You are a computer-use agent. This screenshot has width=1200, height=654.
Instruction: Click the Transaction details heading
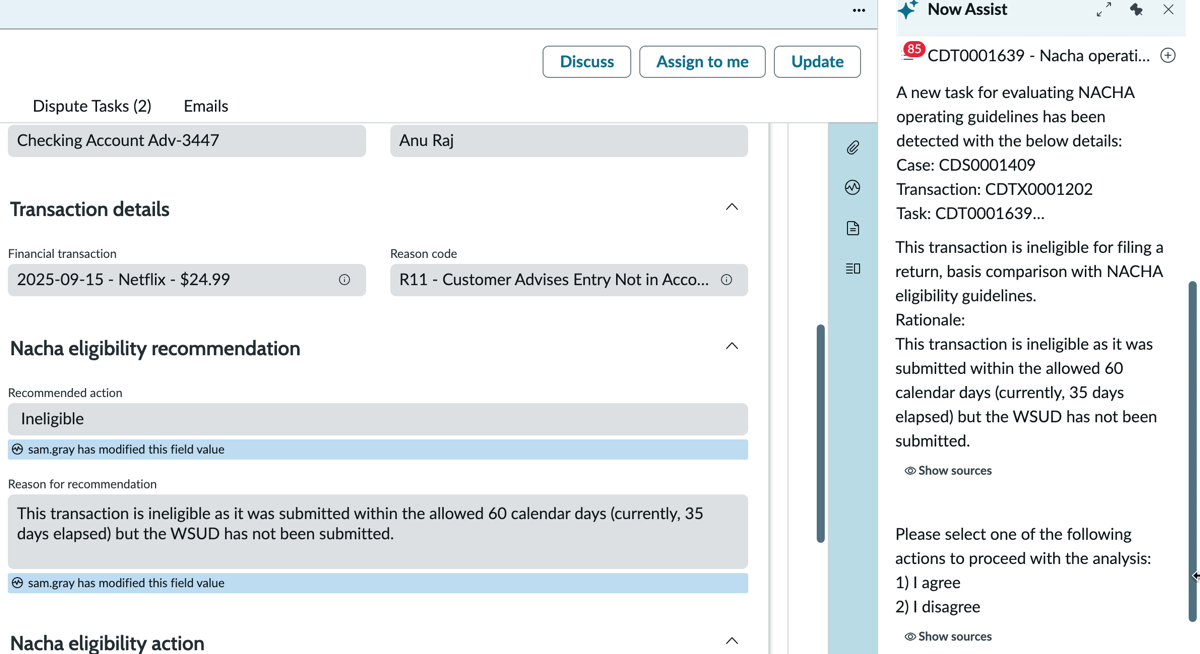point(90,209)
